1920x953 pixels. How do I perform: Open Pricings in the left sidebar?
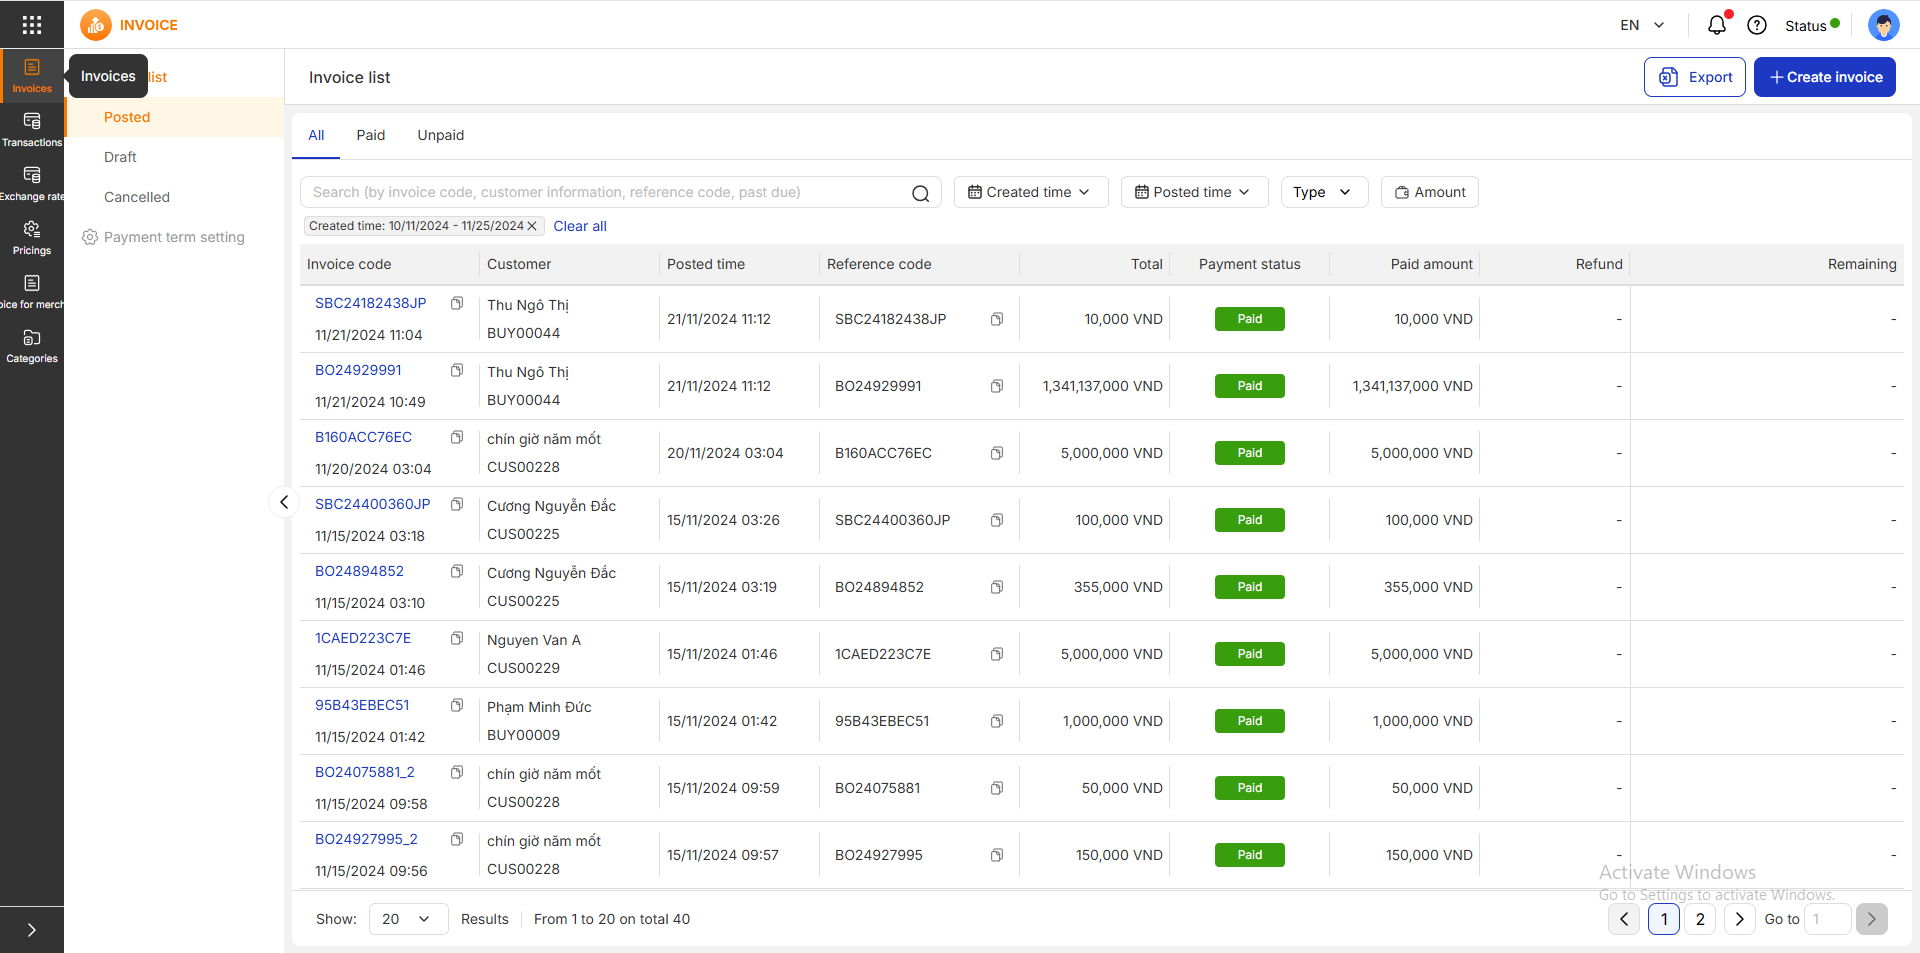(32, 237)
